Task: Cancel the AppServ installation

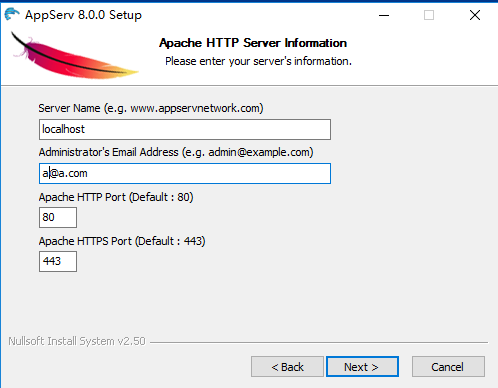Action: (448, 367)
